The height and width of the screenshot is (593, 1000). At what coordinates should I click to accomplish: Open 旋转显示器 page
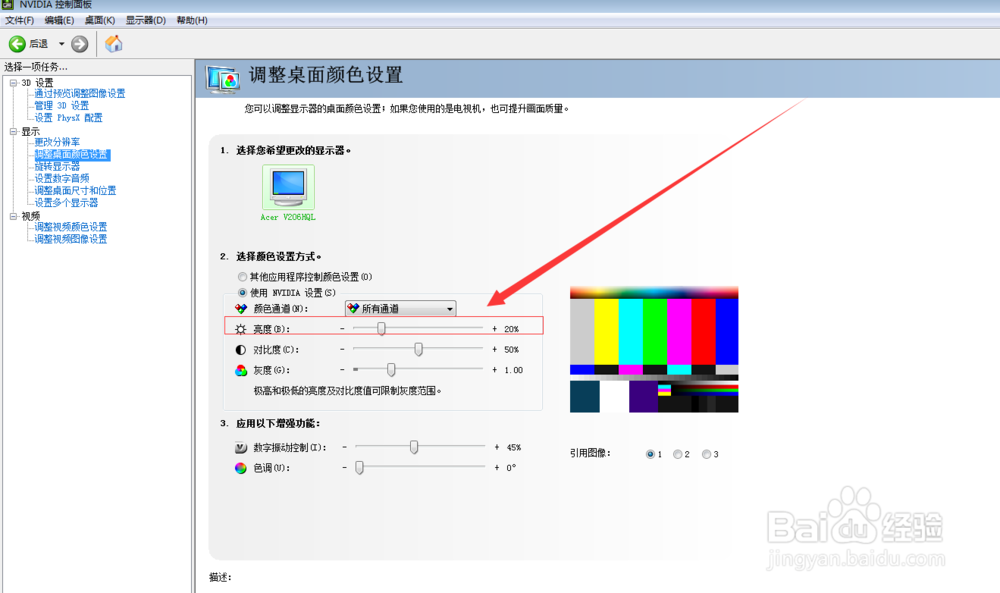[x=57, y=166]
